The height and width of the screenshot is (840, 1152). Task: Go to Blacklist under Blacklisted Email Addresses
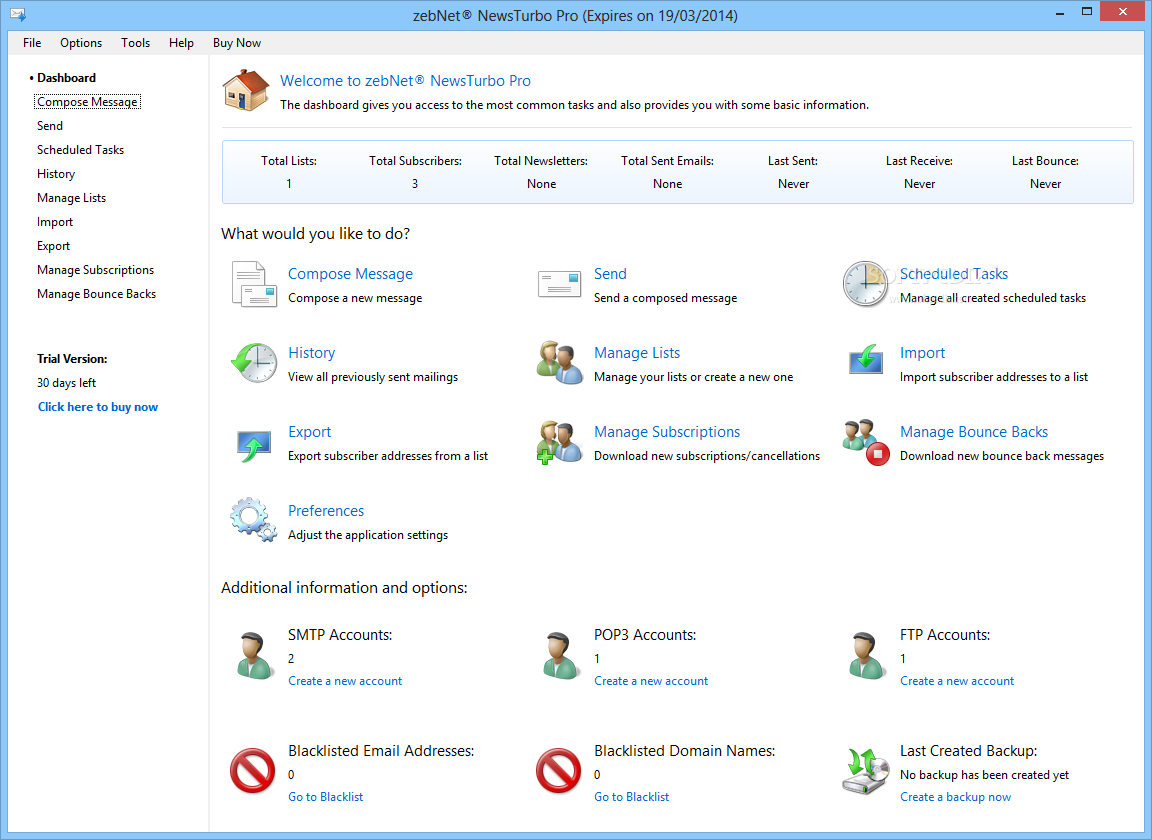click(x=325, y=797)
